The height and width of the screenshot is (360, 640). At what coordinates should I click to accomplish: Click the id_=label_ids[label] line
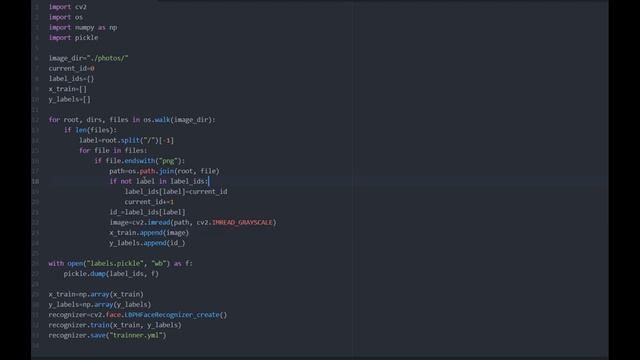(x=147, y=212)
